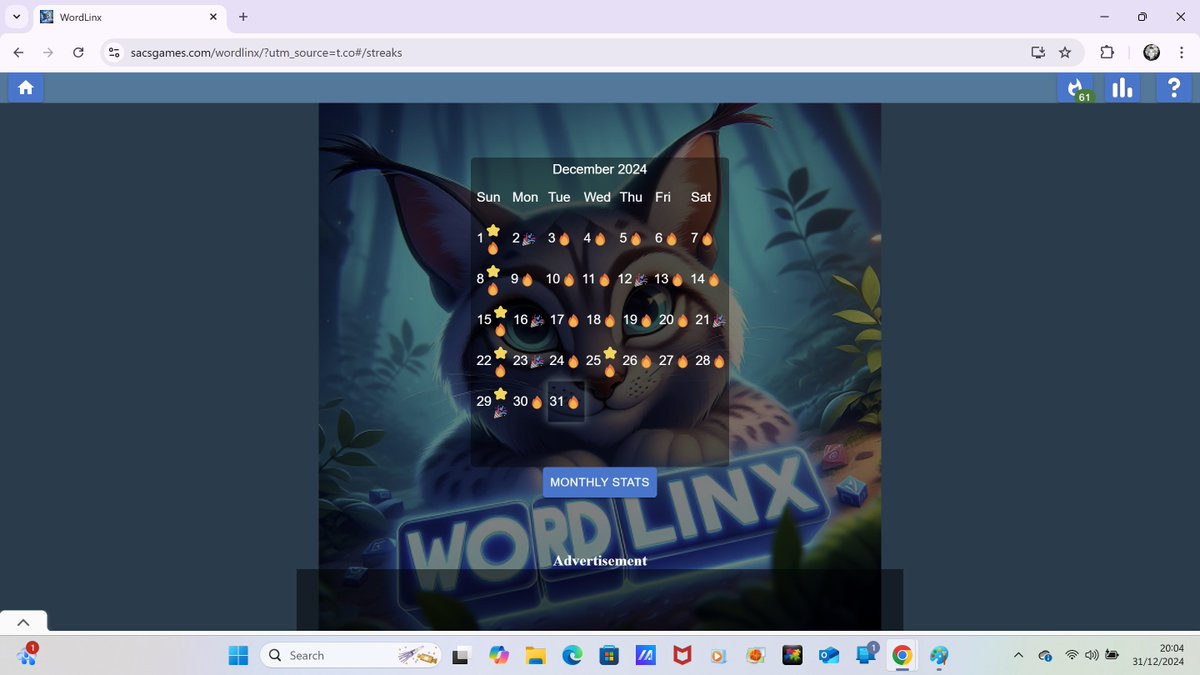Open the help question mark icon
Screen dimensions: 1200x675
pos(1173,88)
